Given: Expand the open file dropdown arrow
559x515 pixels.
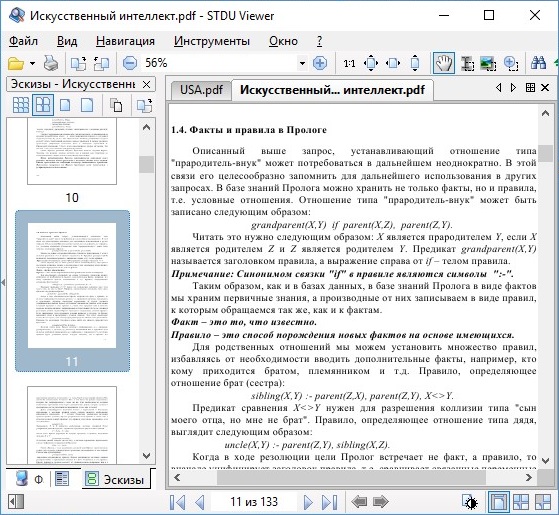Looking at the screenshot, I should pos(32,64).
